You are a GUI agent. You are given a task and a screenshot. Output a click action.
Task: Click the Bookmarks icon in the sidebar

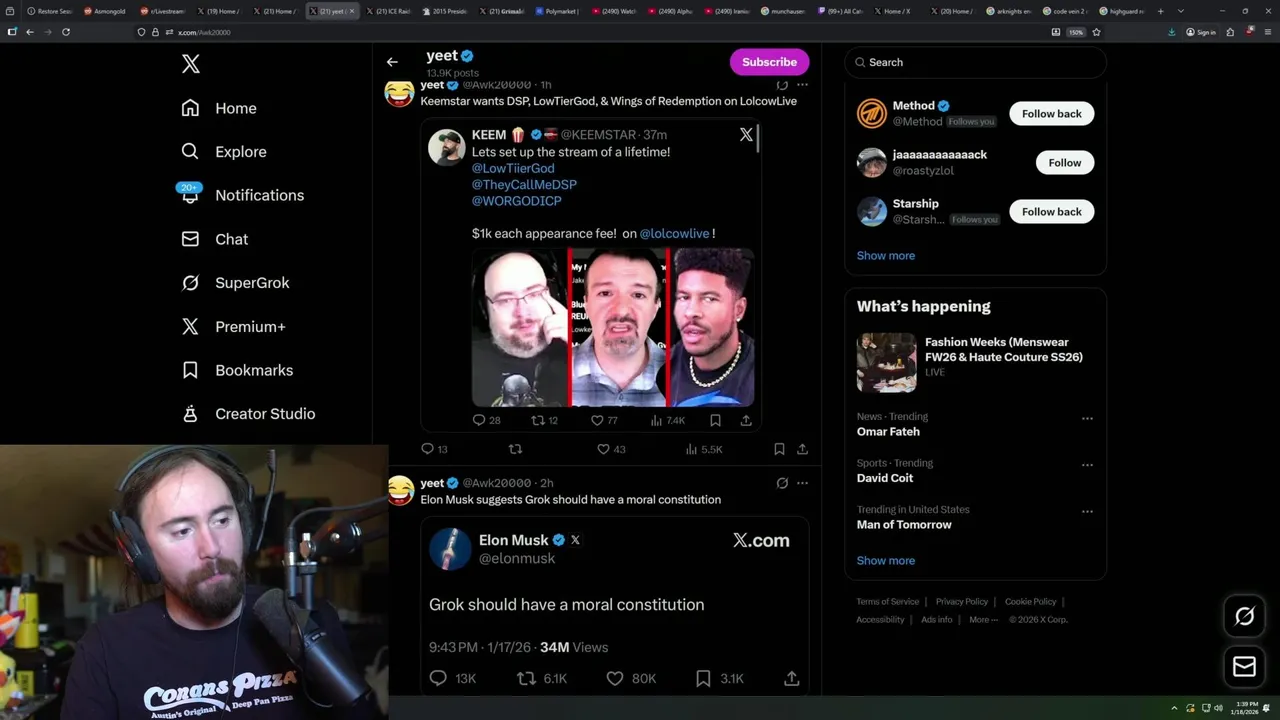coord(190,370)
